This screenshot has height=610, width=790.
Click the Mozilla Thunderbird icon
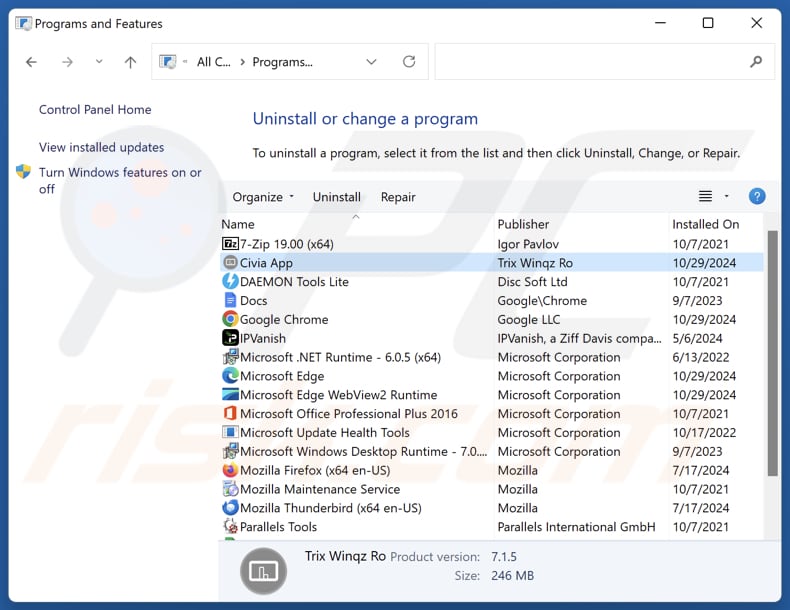tap(230, 508)
